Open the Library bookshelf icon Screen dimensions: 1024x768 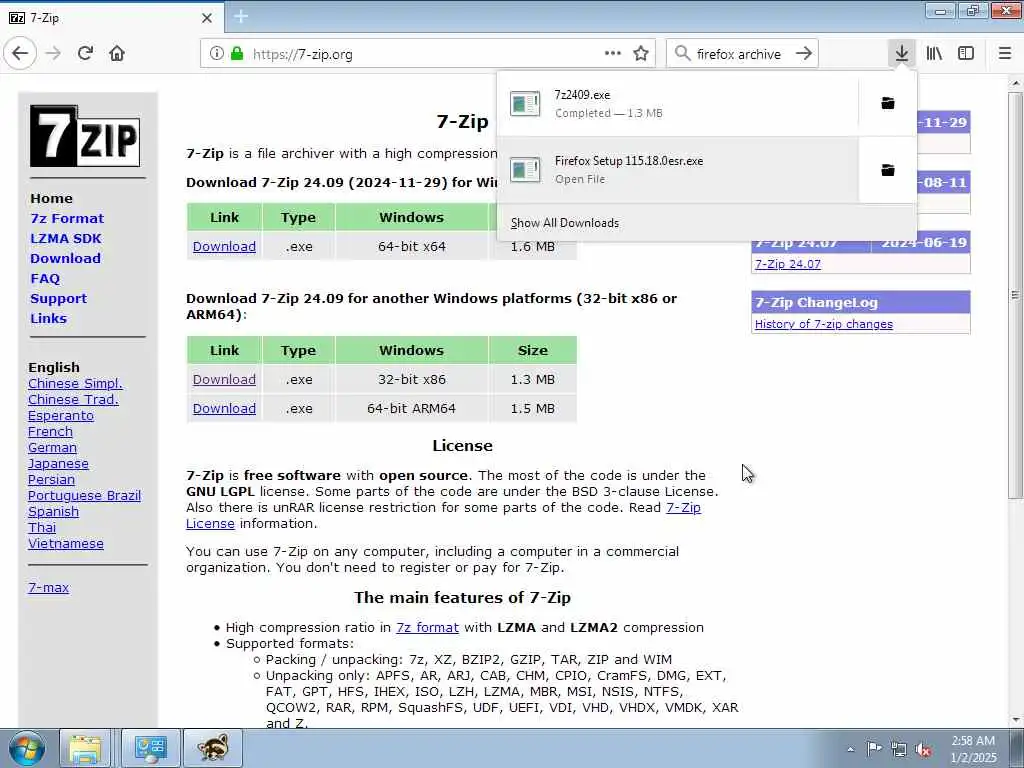935,54
